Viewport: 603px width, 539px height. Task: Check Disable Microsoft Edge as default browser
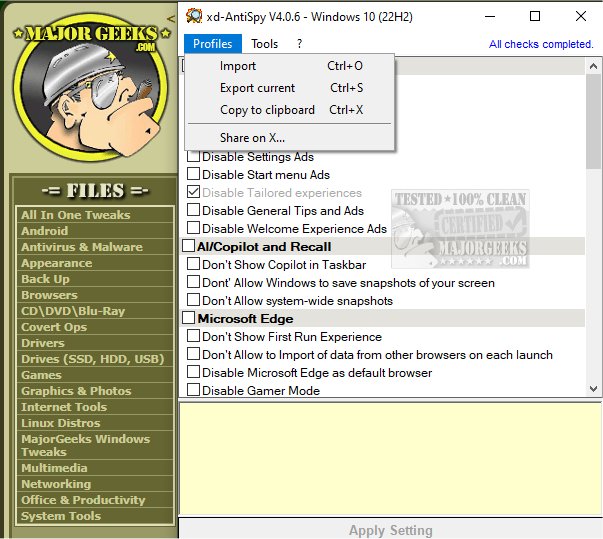point(193,372)
